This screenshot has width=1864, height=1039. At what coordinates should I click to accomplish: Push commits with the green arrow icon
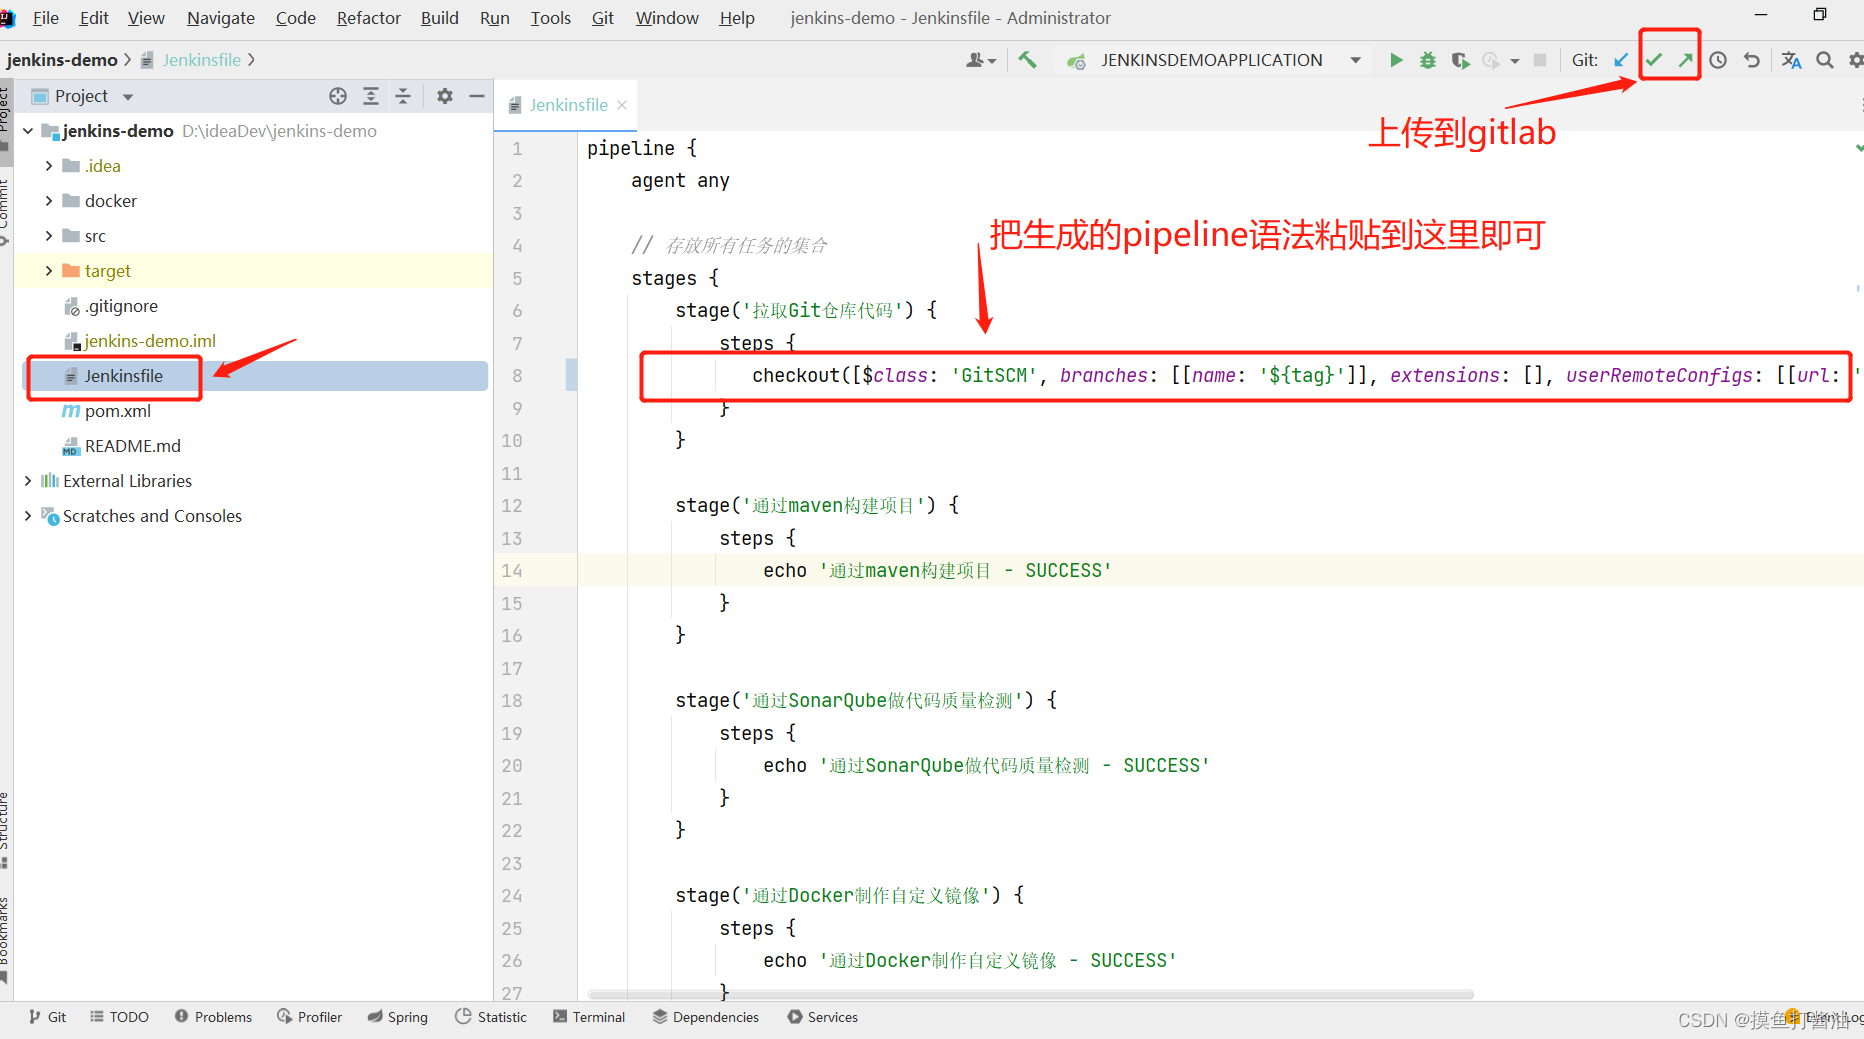pyautogui.click(x=1686, y=60)
